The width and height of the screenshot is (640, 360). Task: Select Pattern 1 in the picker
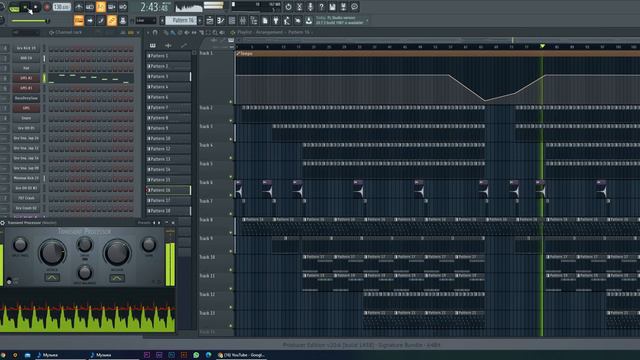pos(168,56)
